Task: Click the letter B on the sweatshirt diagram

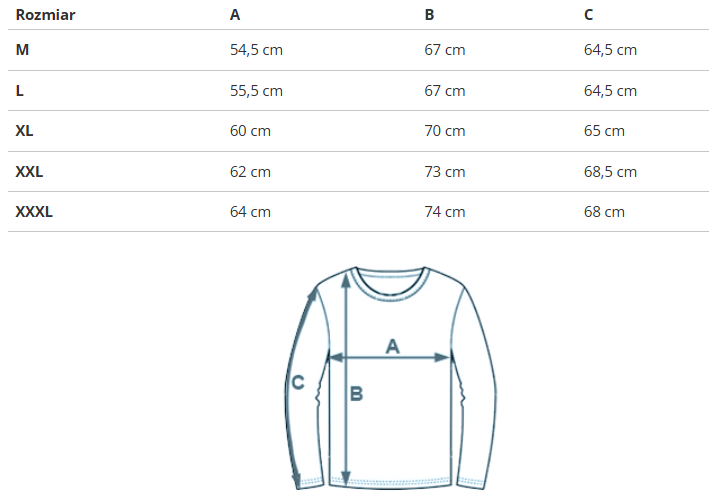Action: pos(356,394)
